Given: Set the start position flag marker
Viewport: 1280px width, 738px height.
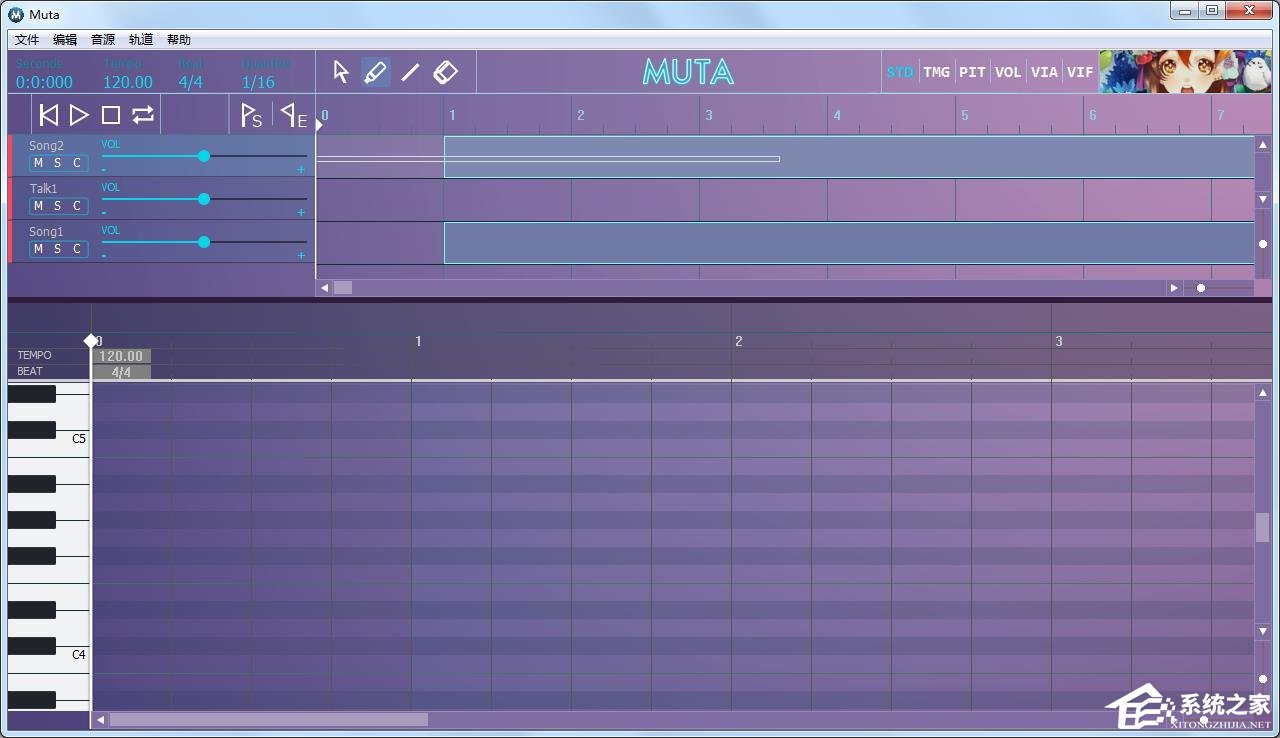Looking at the screenshot, I should pyautogui.click(x=251, y=115).
